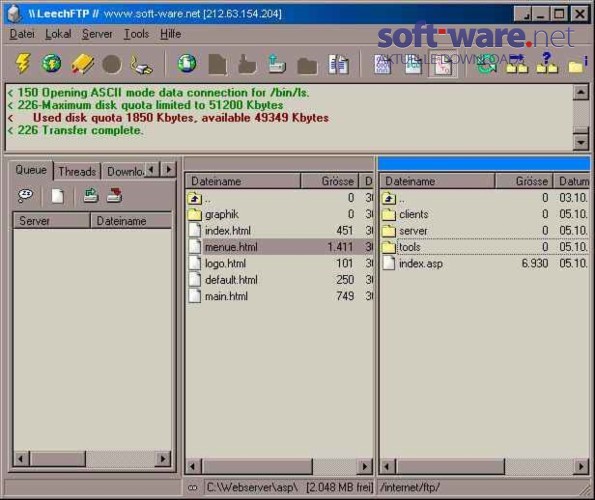The width and height of the screenshot is (595, 500).
Task: Select menue.html in local list
Action: tap(231, 247)
